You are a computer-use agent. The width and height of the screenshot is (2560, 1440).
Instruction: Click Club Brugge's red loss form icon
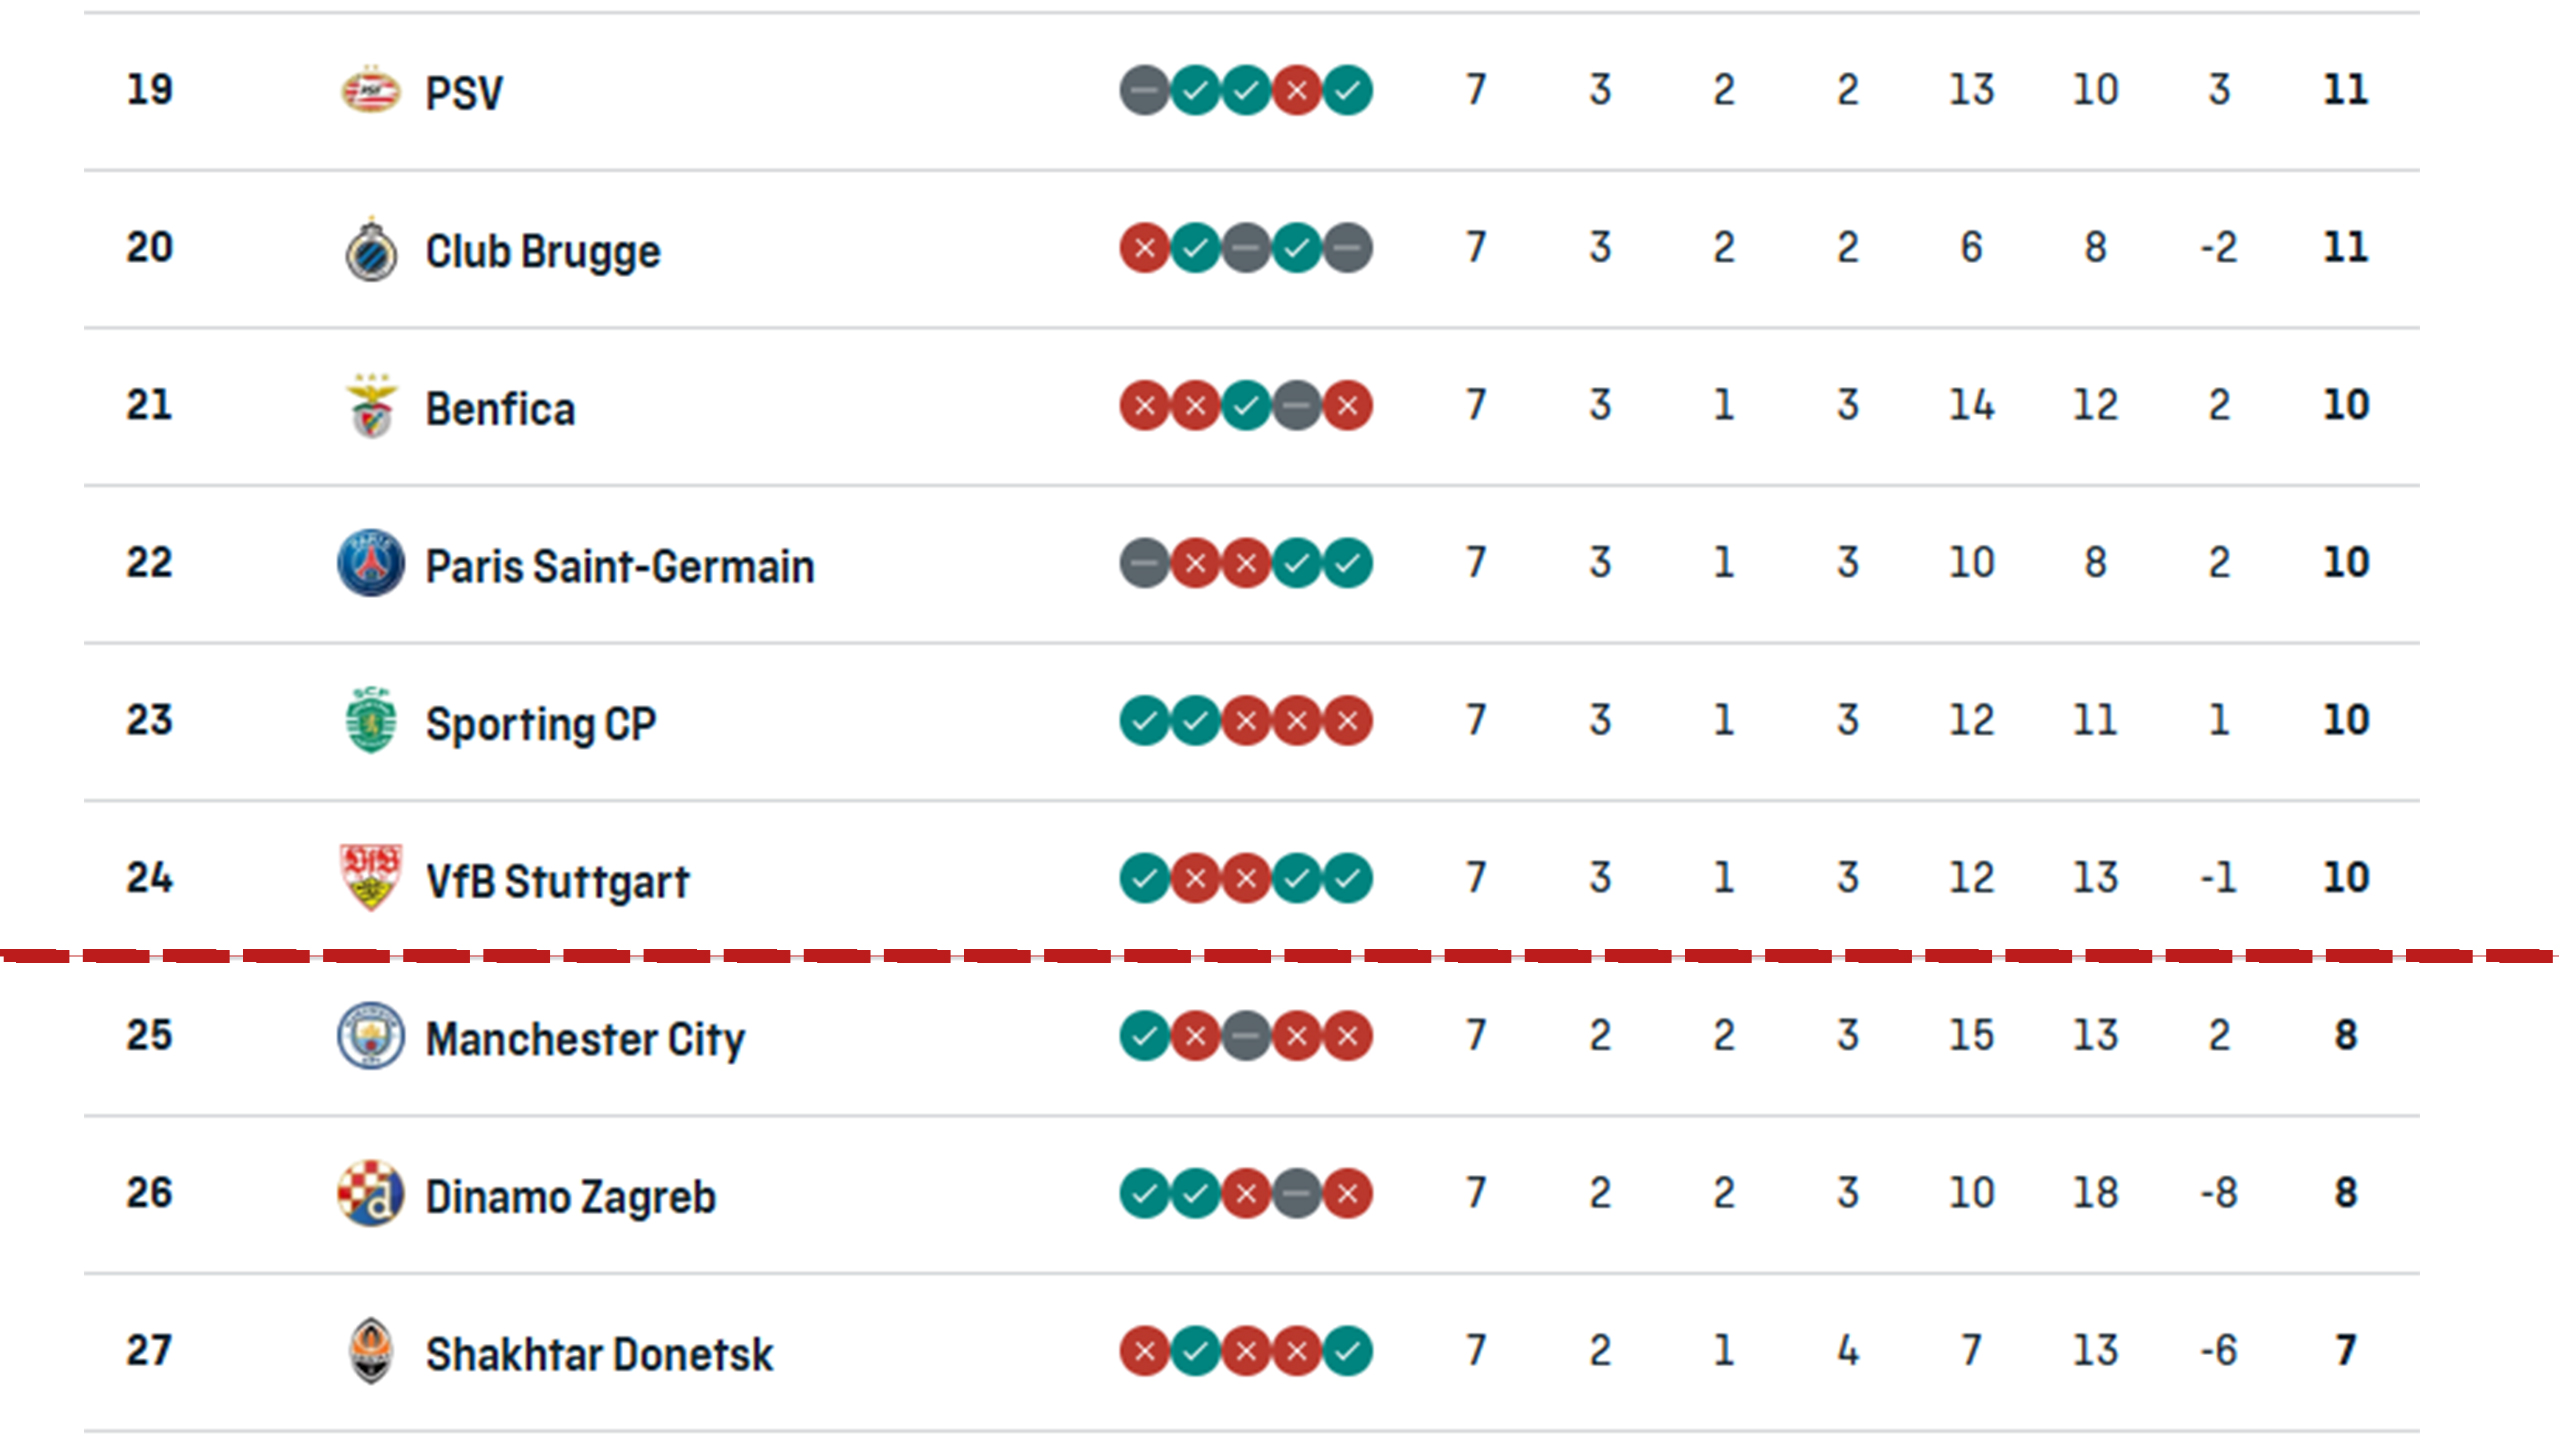tap(1144, 249)
